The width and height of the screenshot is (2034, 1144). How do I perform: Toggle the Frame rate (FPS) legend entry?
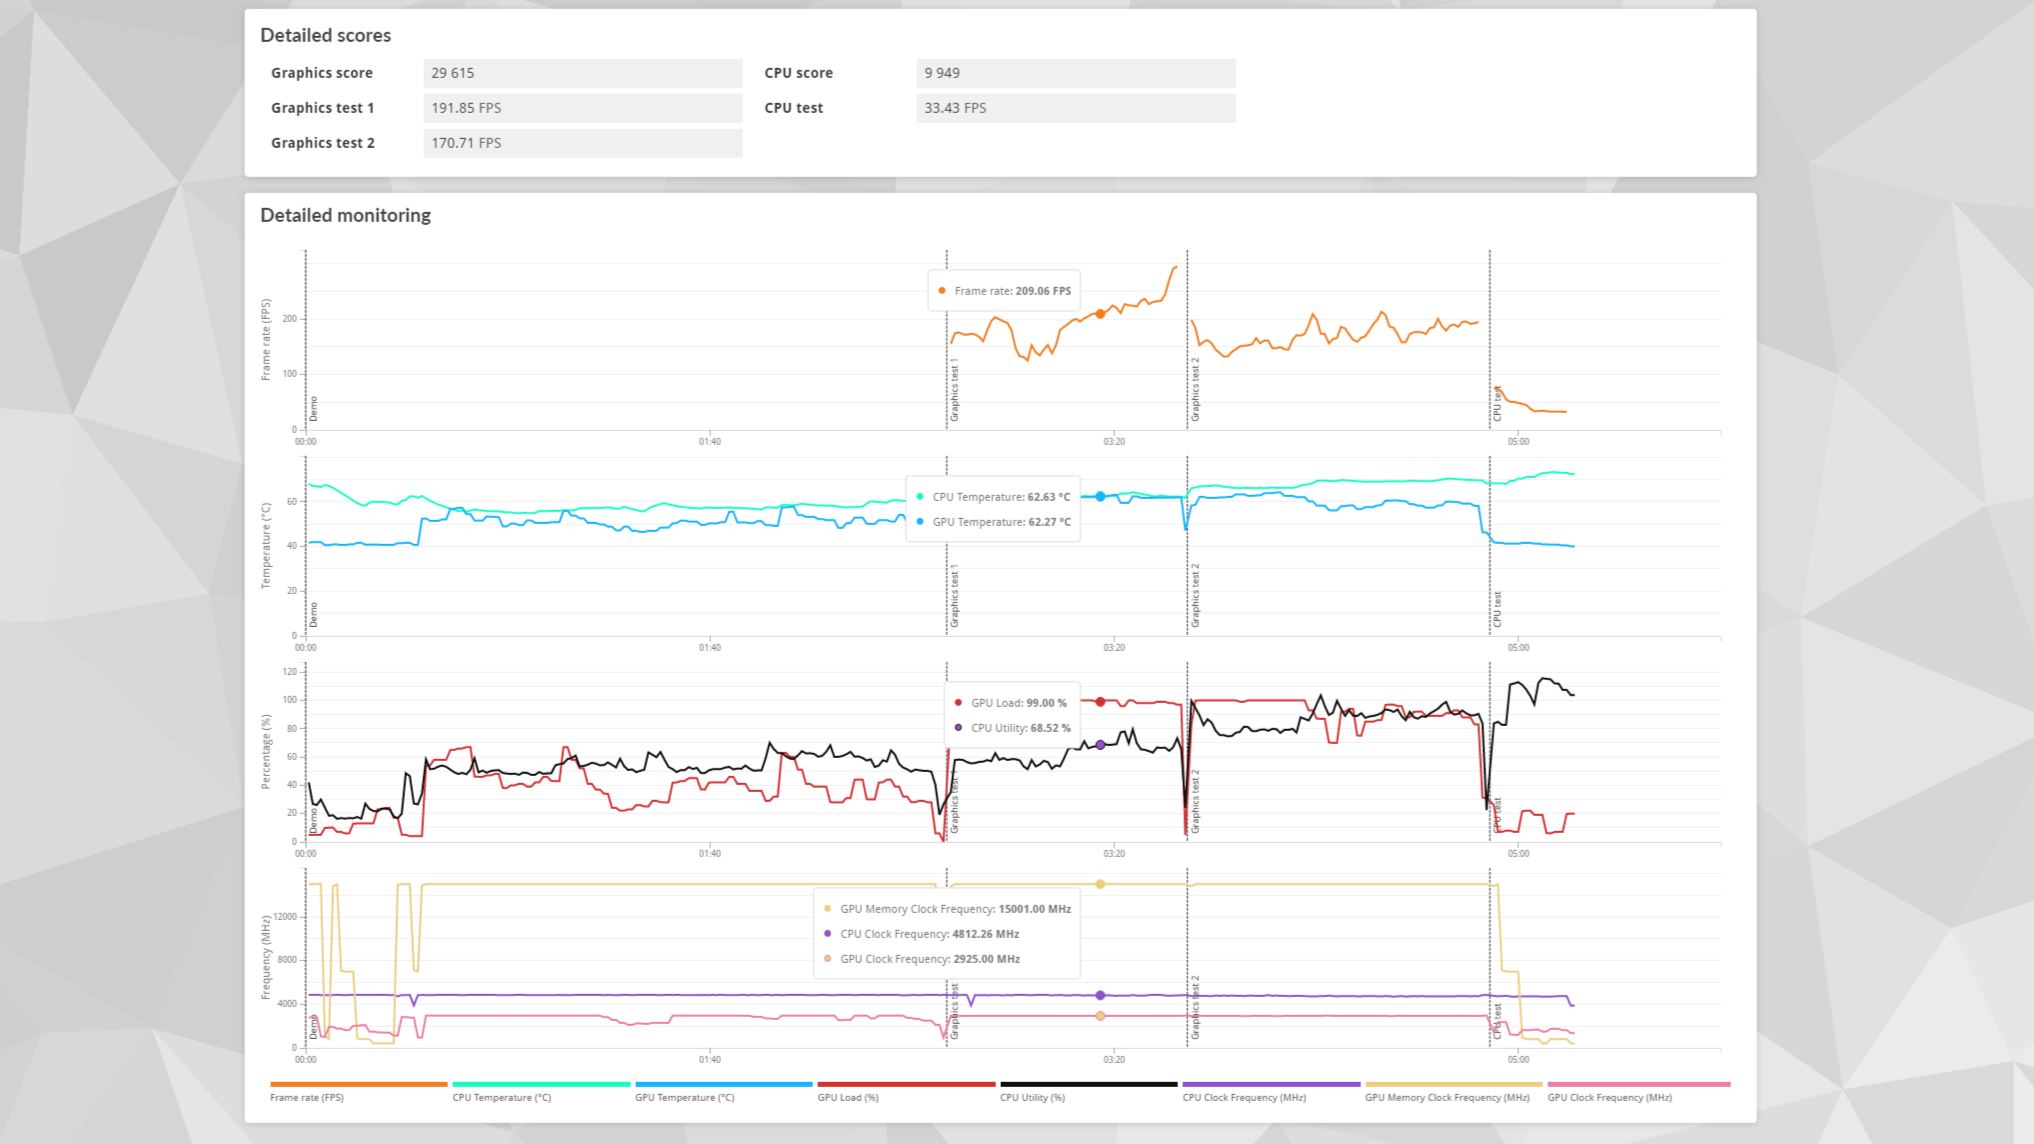coord(307,1097)
